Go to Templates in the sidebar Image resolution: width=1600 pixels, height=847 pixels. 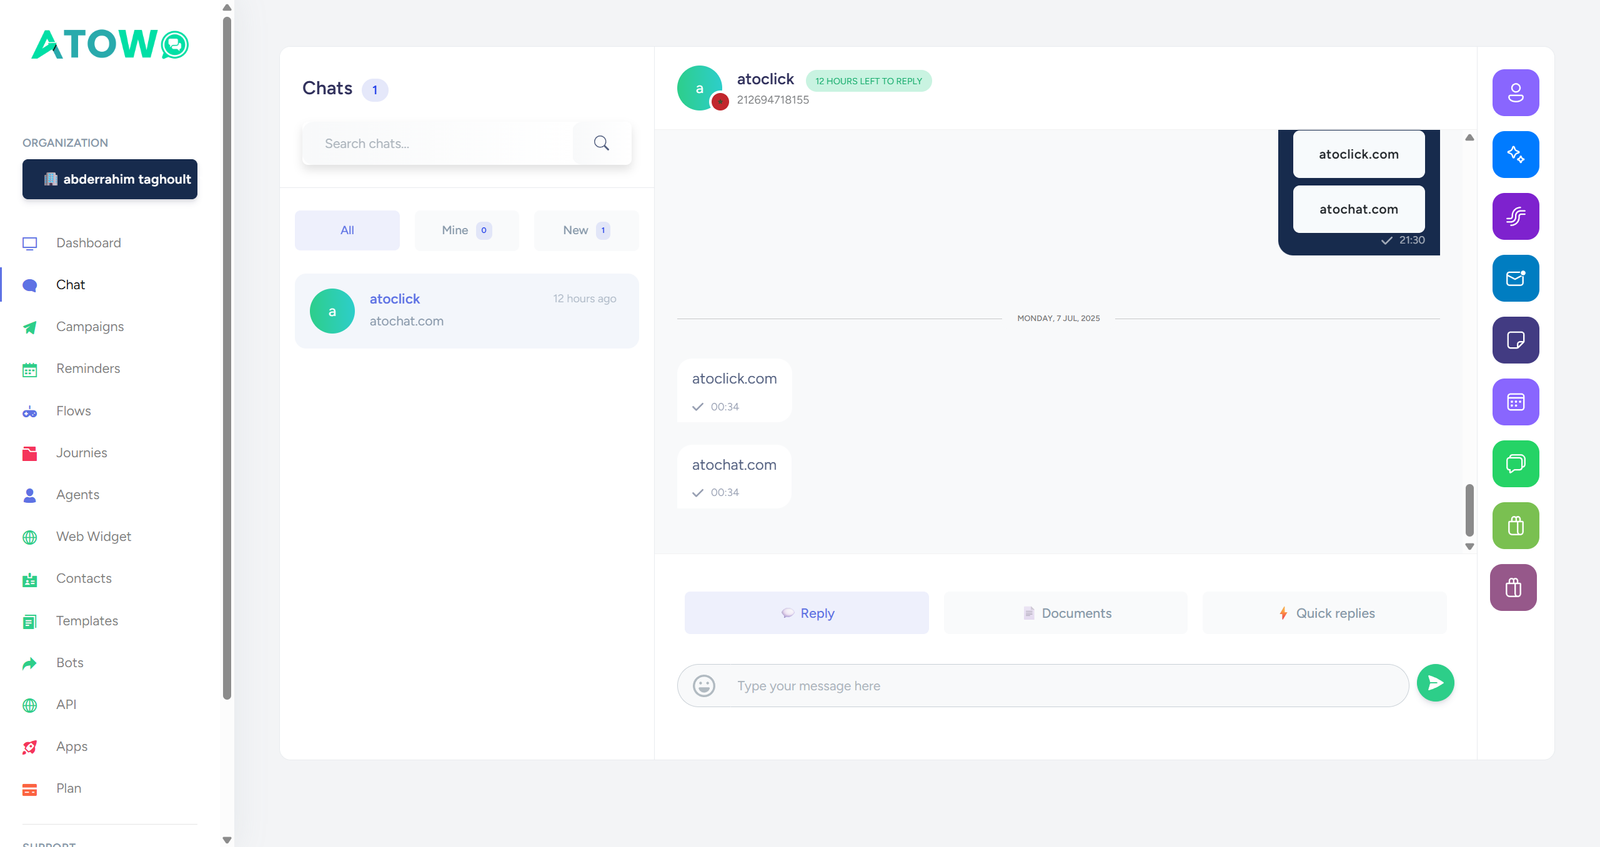pos(87,621)
